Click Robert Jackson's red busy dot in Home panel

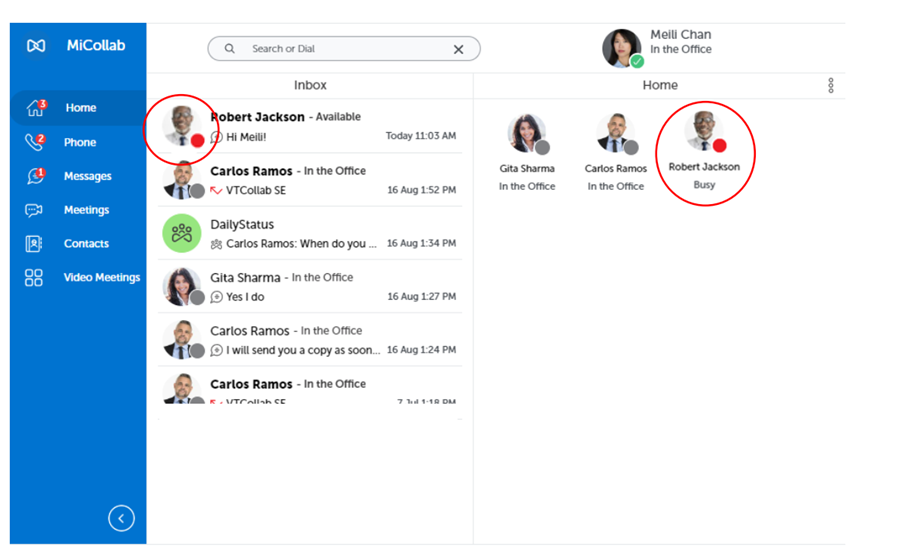click(719, 145)
